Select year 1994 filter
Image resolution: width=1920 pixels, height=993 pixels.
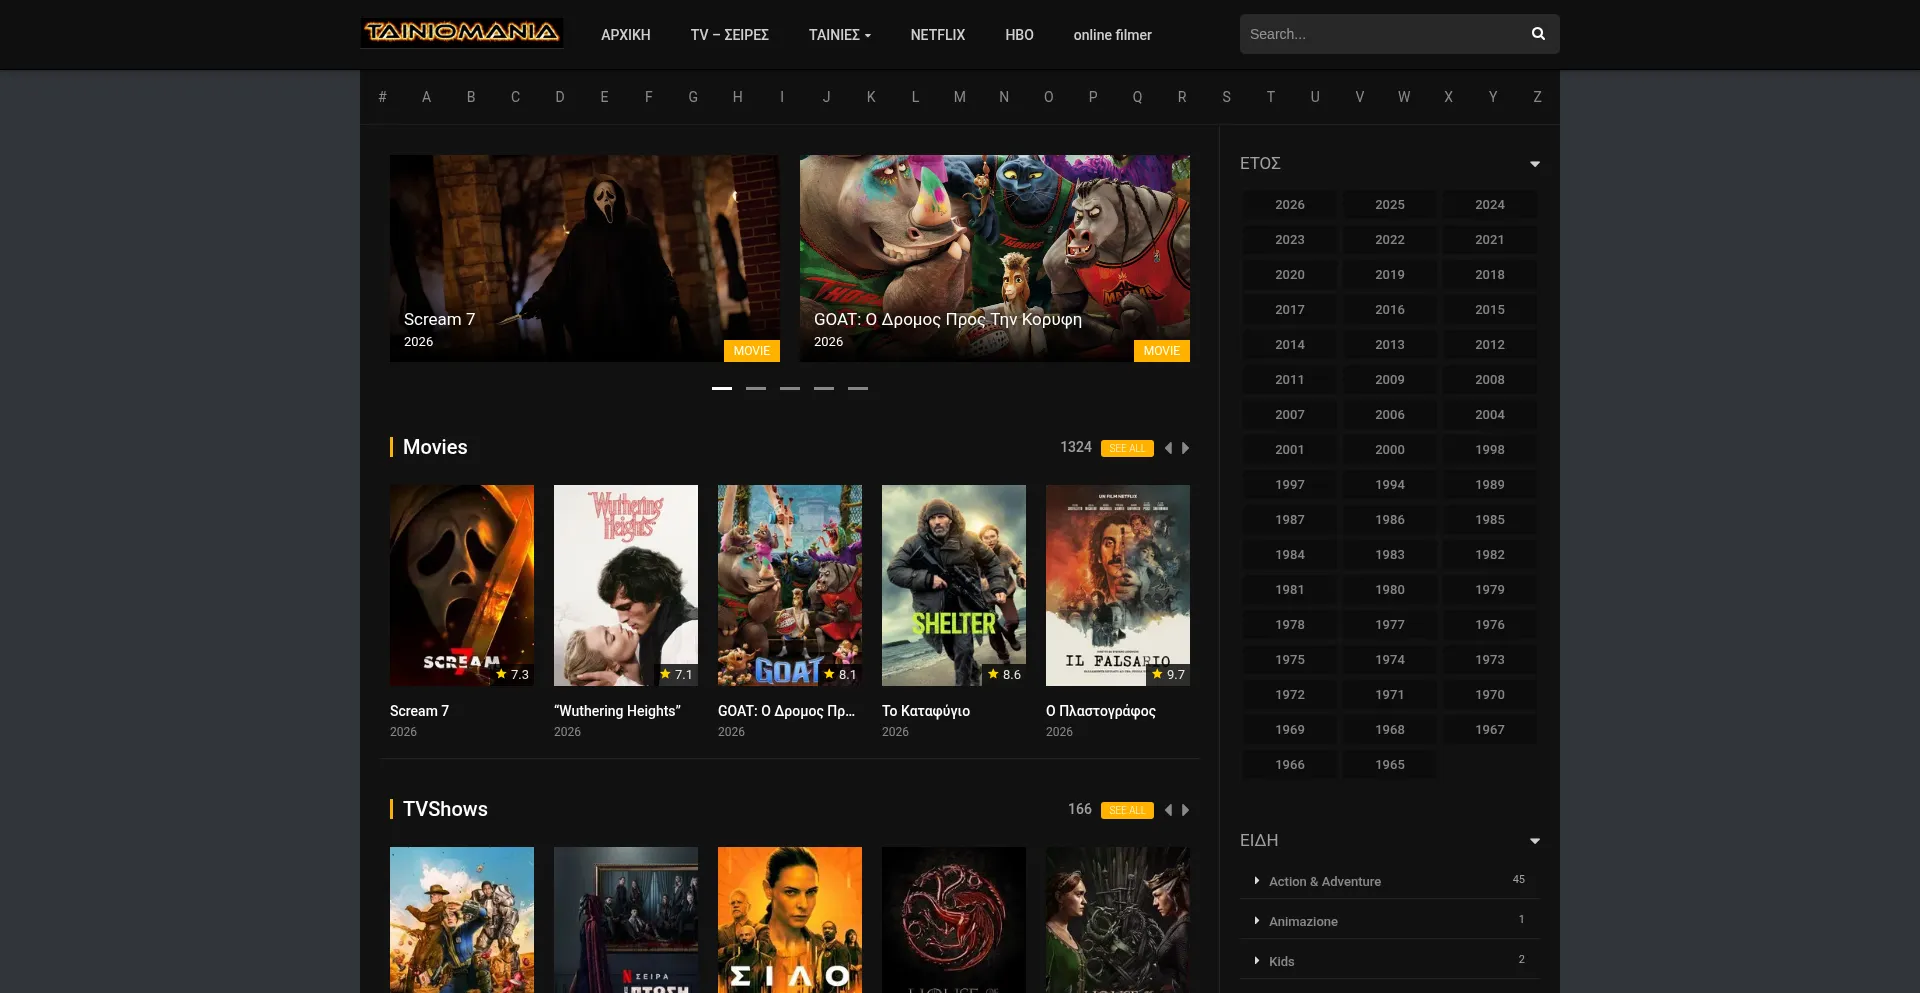[1390, 484]
